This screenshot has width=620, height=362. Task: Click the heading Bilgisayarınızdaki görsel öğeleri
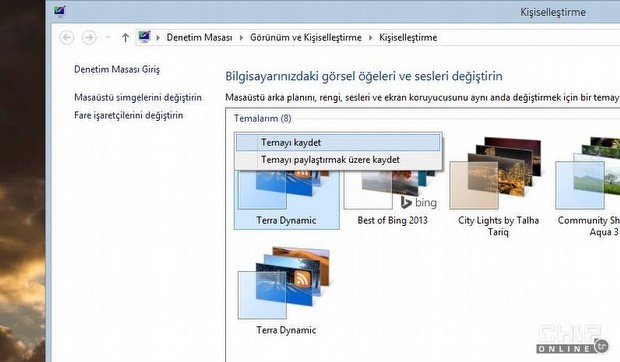click(364, 76)
